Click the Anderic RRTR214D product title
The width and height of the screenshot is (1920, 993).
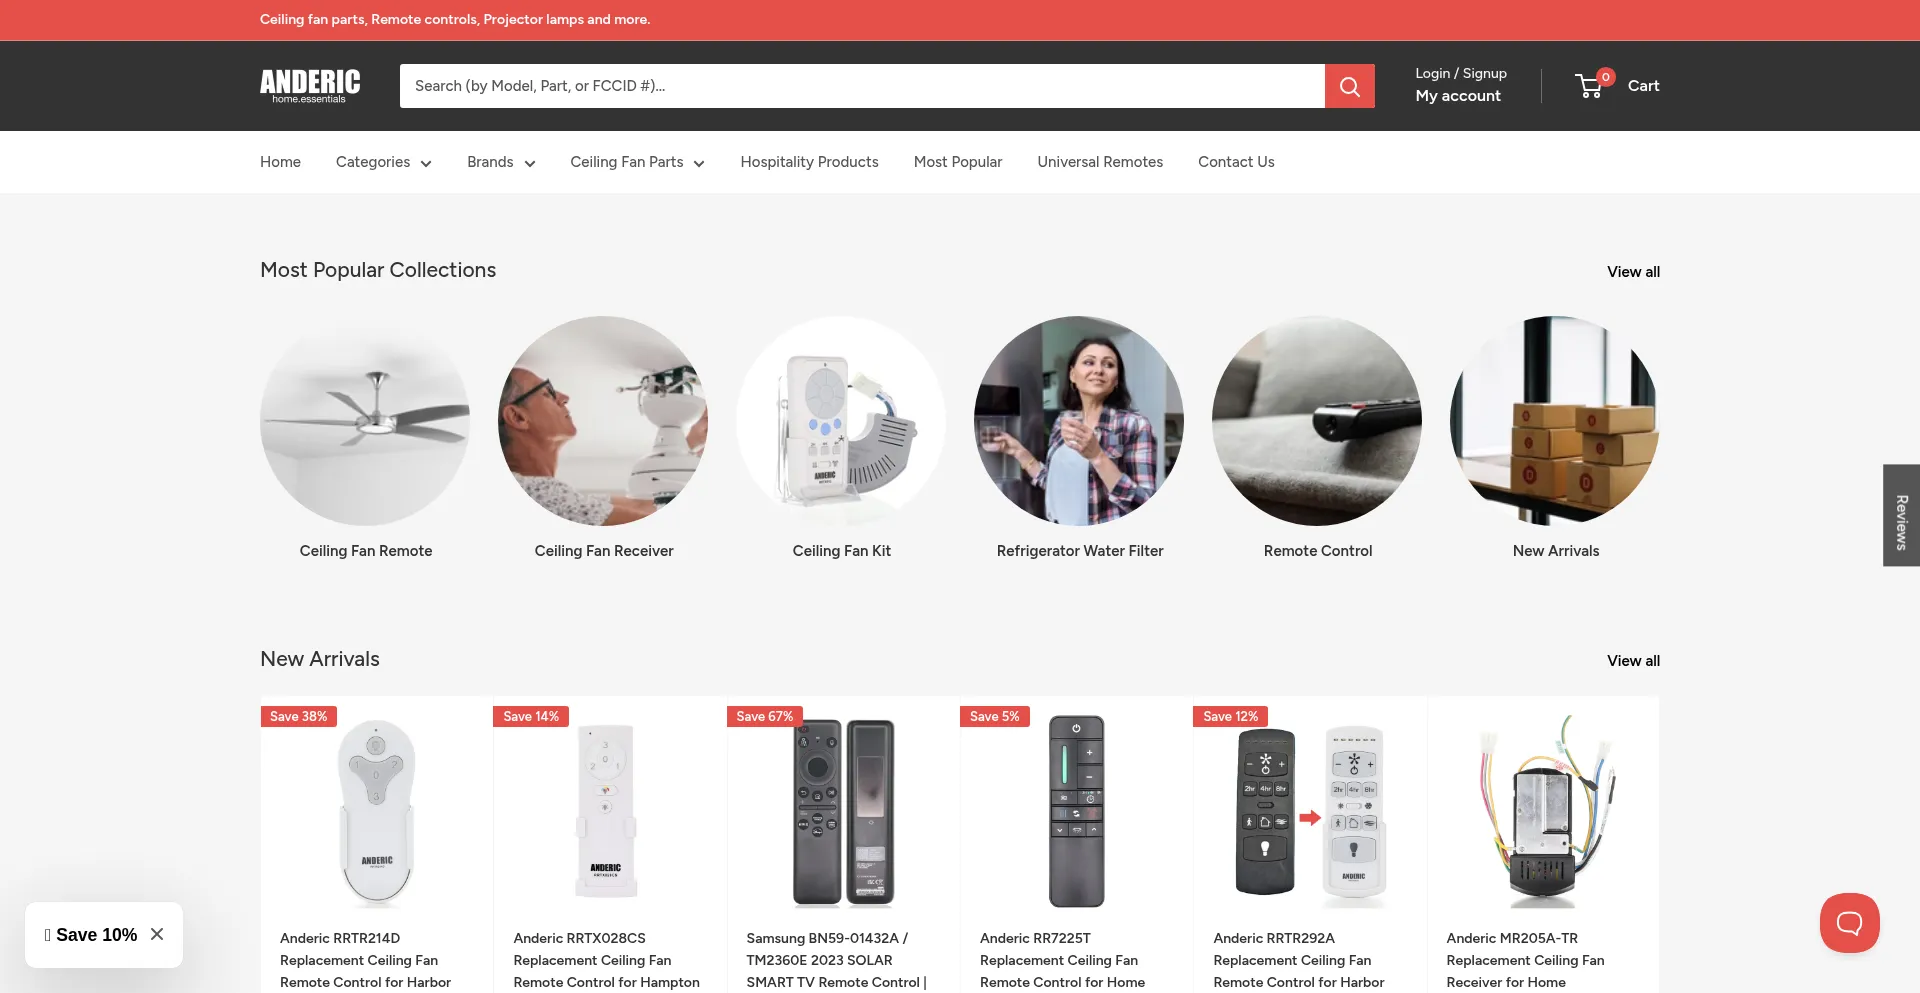pos(366,961)
